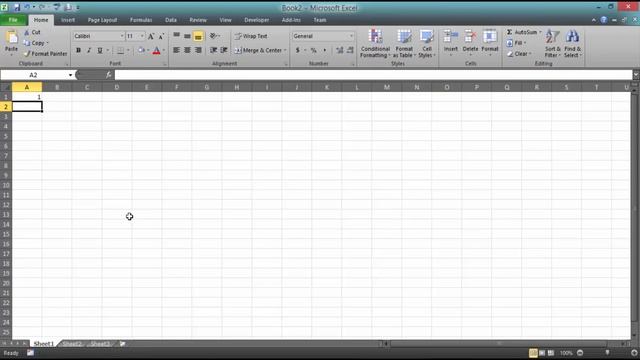
Task: Open Conditional Formatting menu
Action: tap(375, 43)
